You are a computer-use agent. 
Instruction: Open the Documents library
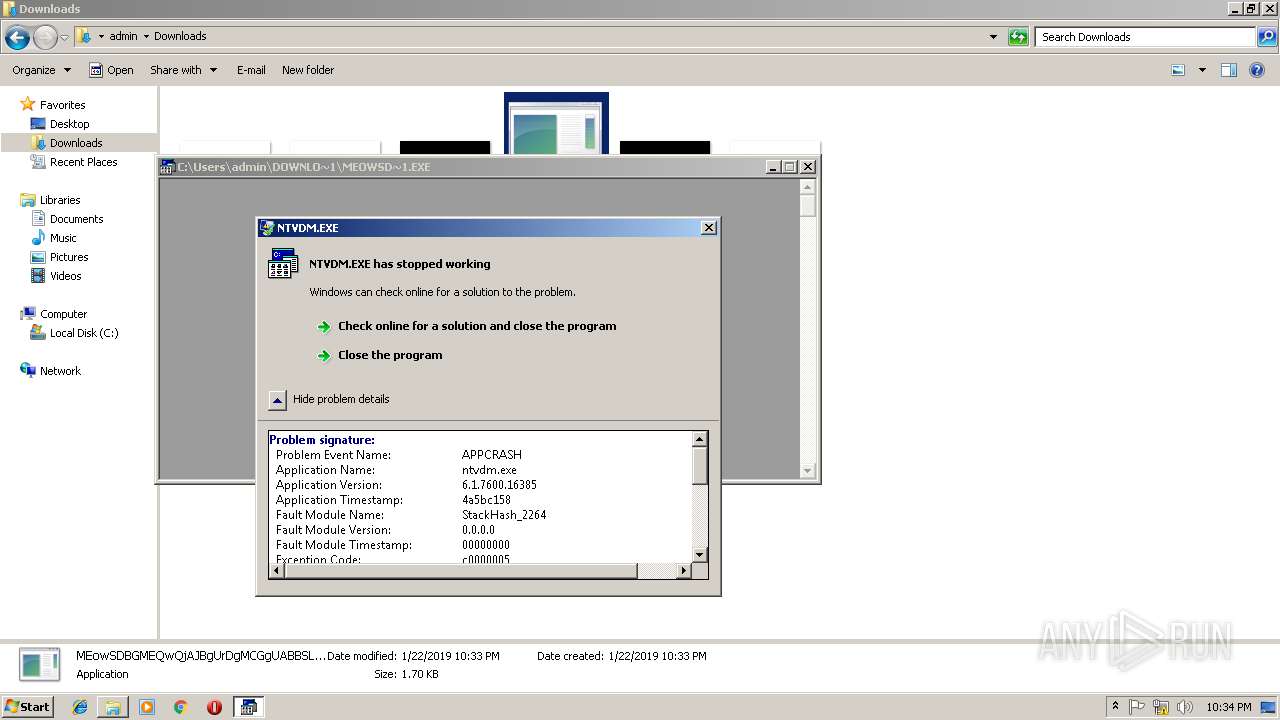point(76,219)
